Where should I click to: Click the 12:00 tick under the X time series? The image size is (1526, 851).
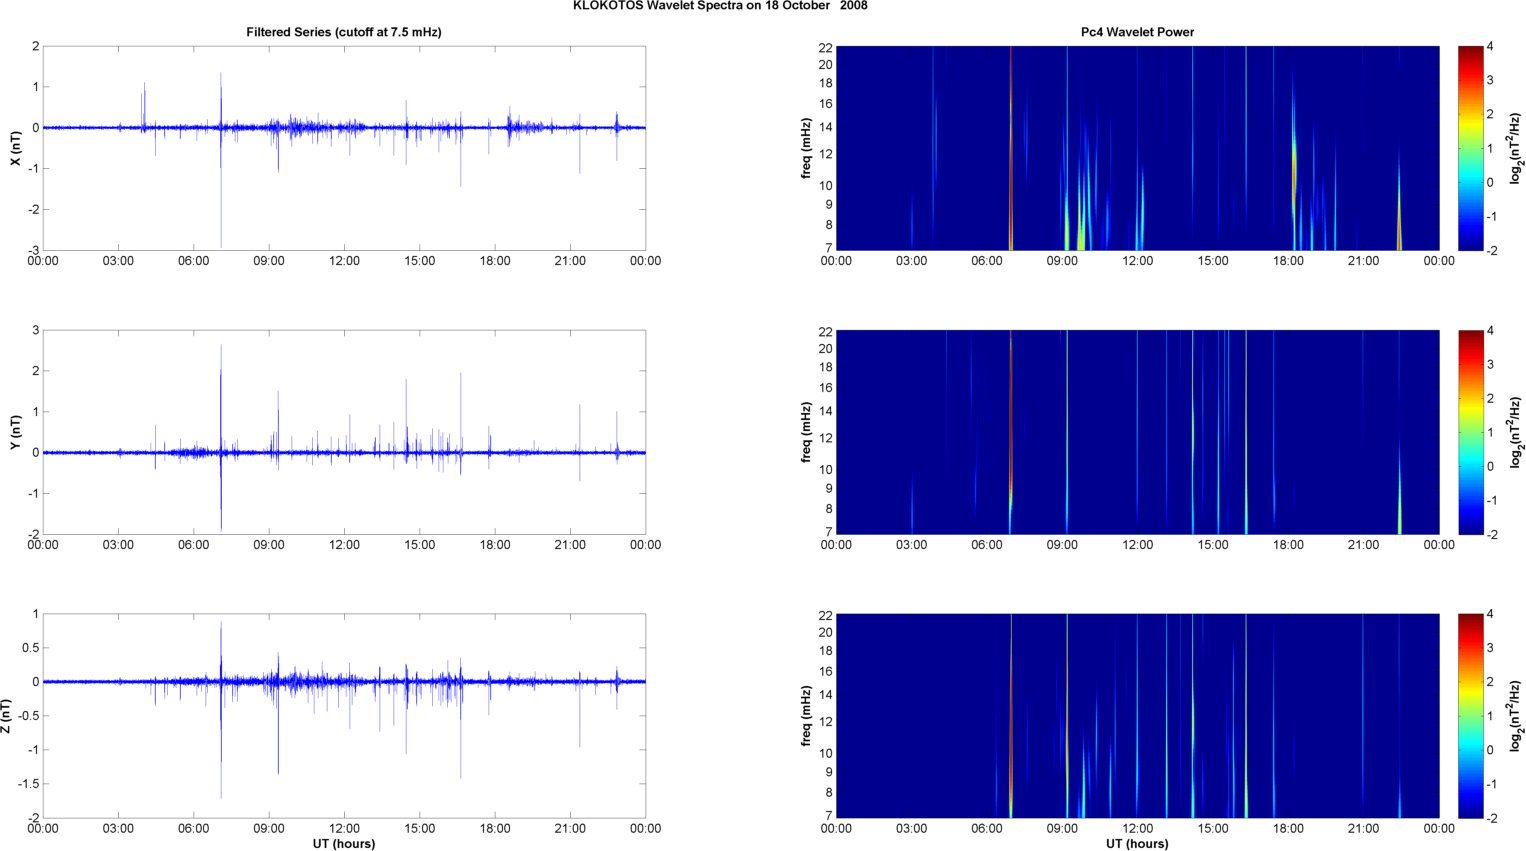[344, 261]
